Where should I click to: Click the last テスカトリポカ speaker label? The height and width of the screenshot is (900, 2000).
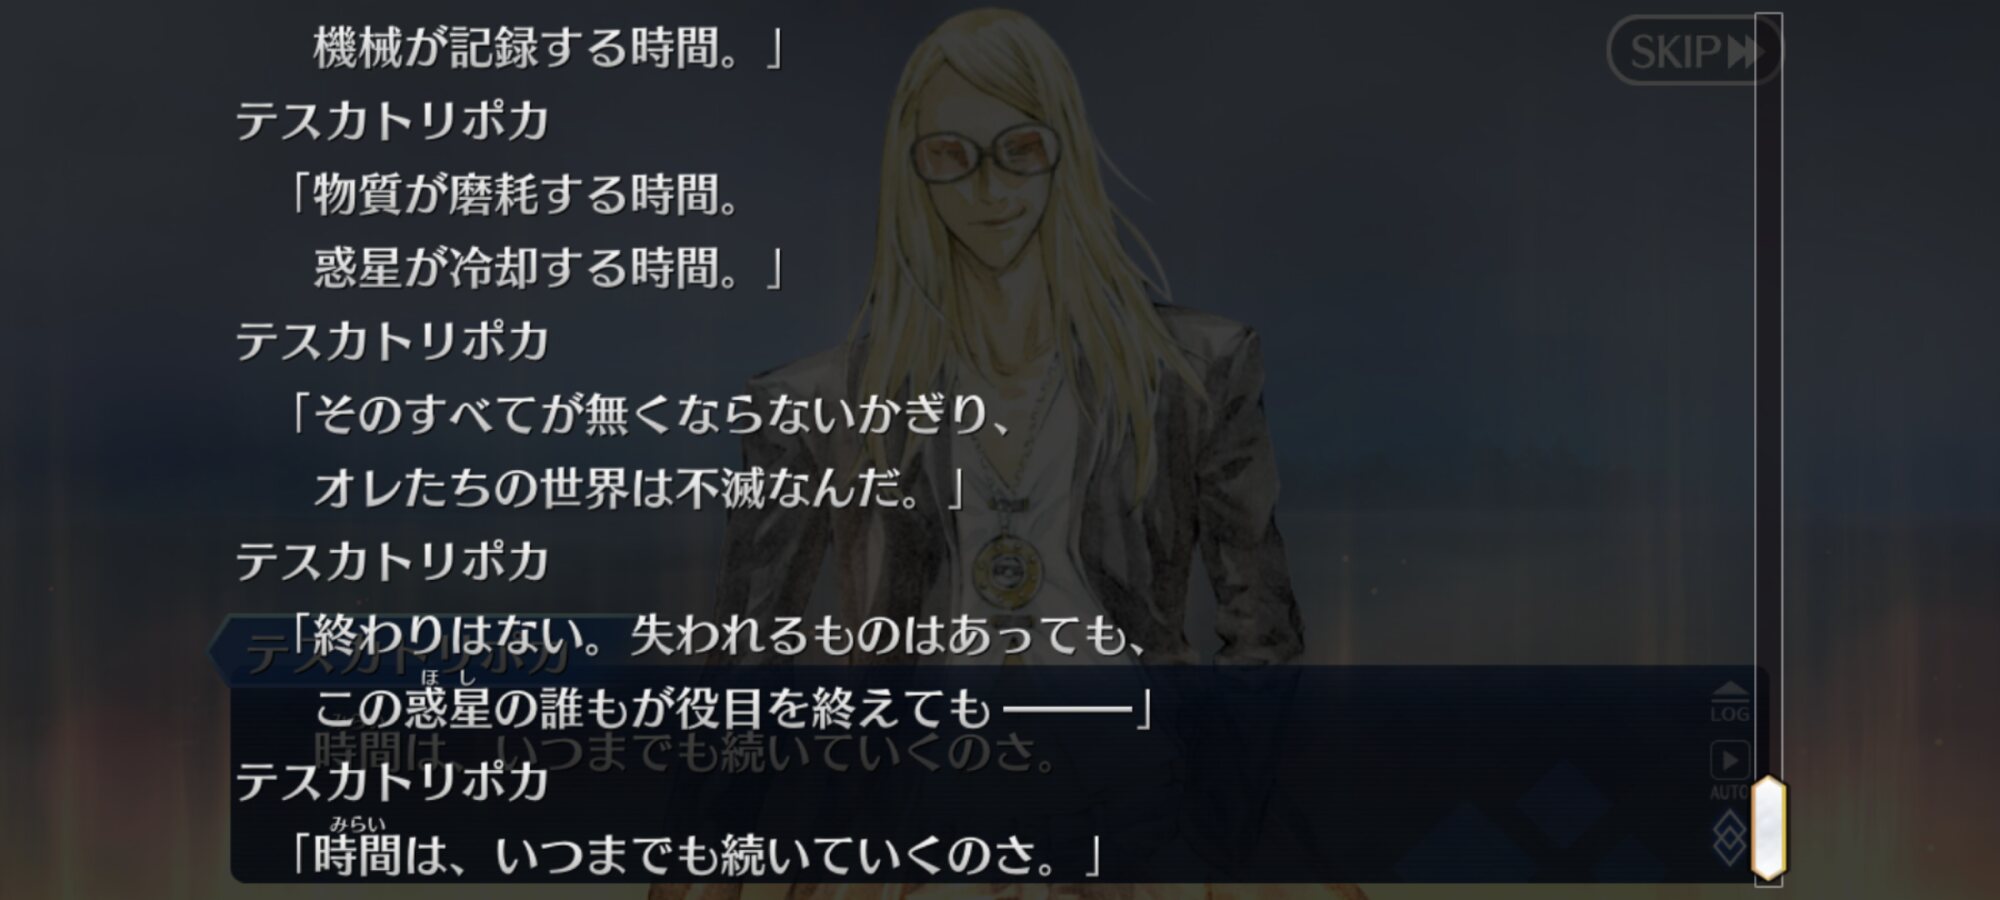392,781
